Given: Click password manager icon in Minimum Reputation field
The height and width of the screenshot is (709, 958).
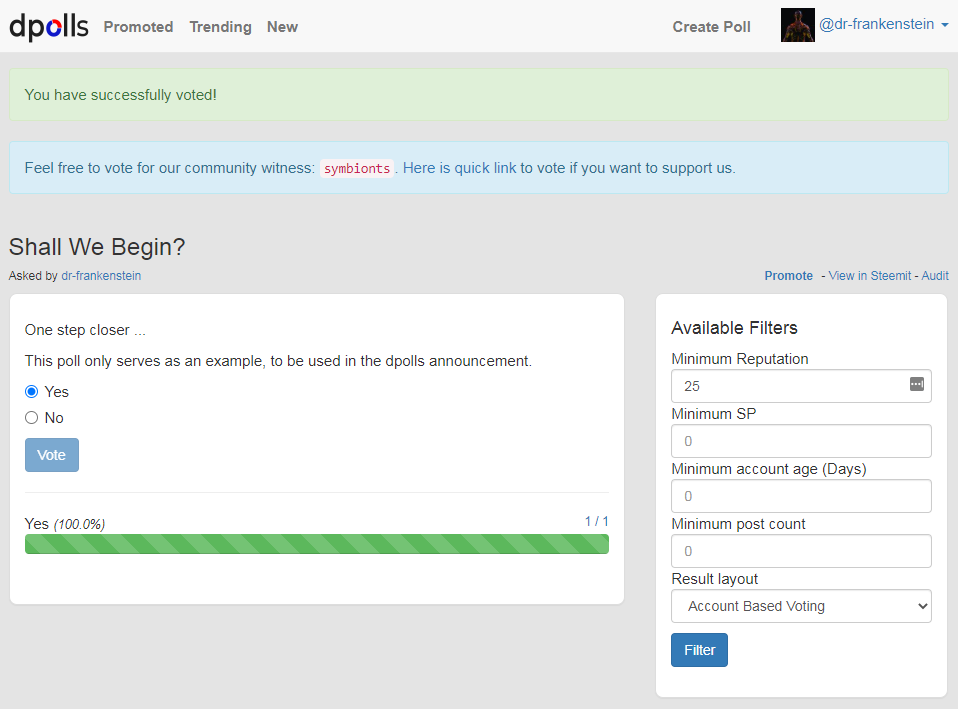Looking at the screenshot, I should pyautogui.click(x=916, y=384).
